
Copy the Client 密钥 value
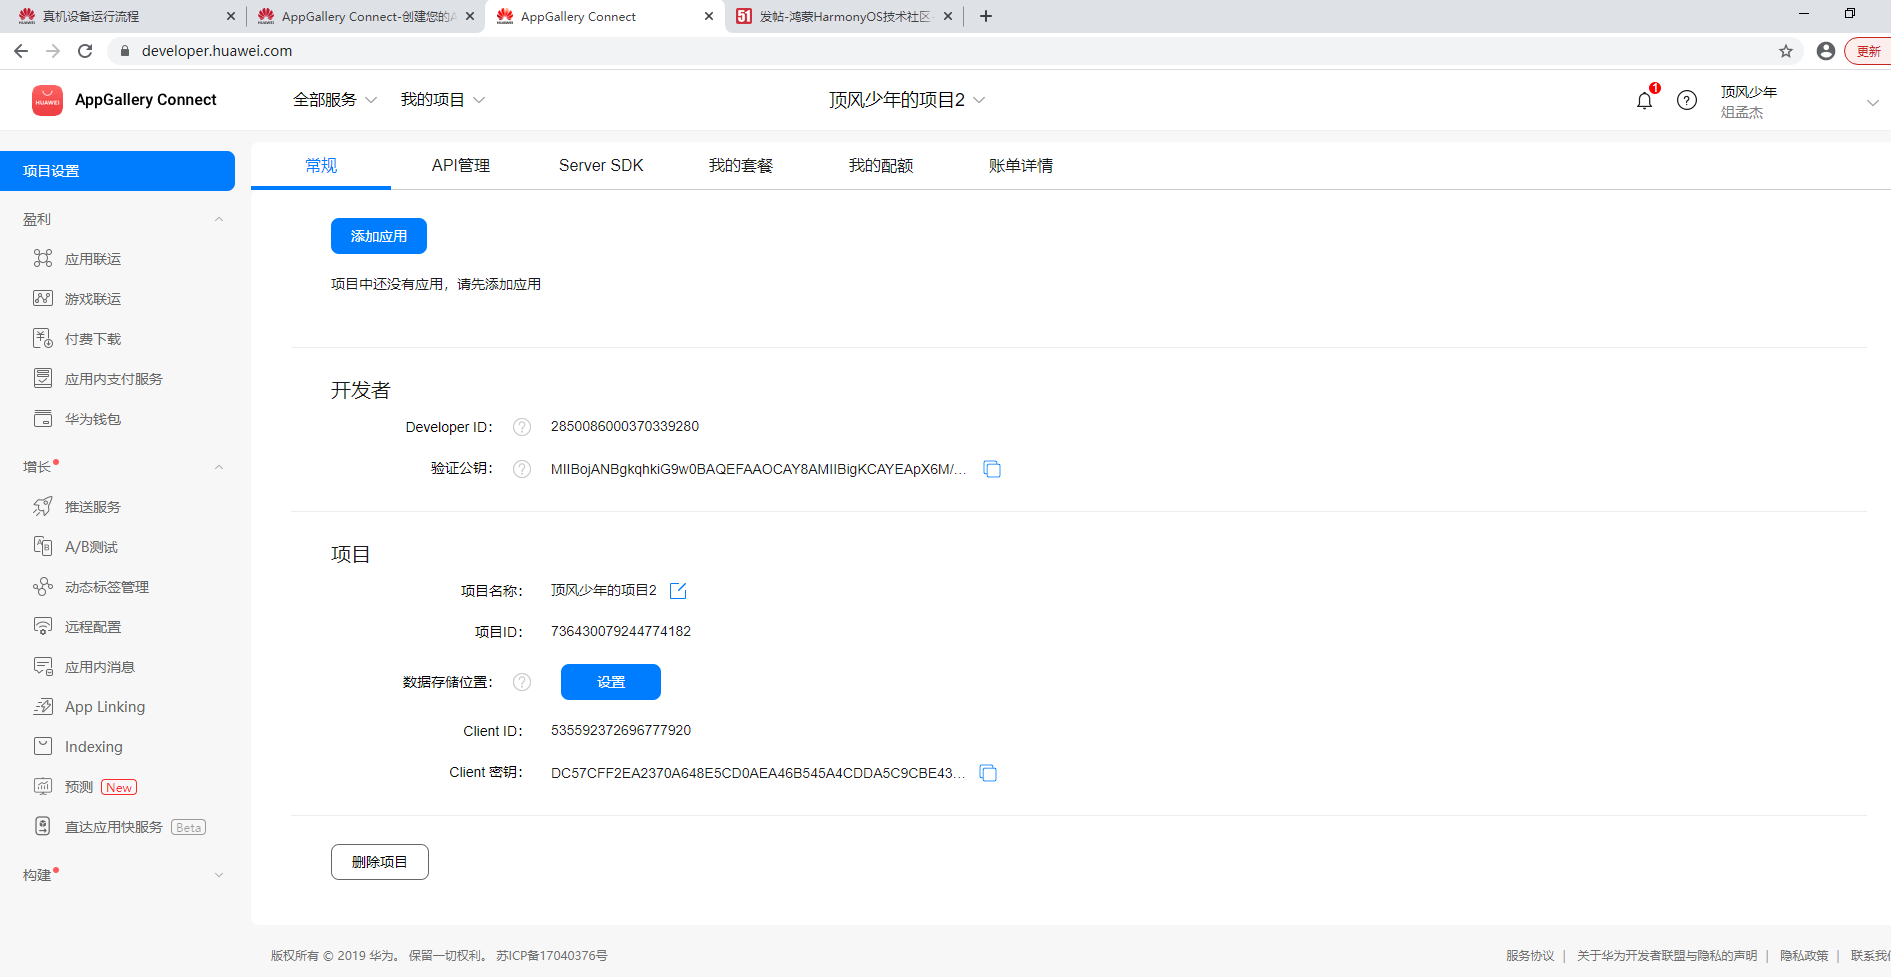pos(988,773)
